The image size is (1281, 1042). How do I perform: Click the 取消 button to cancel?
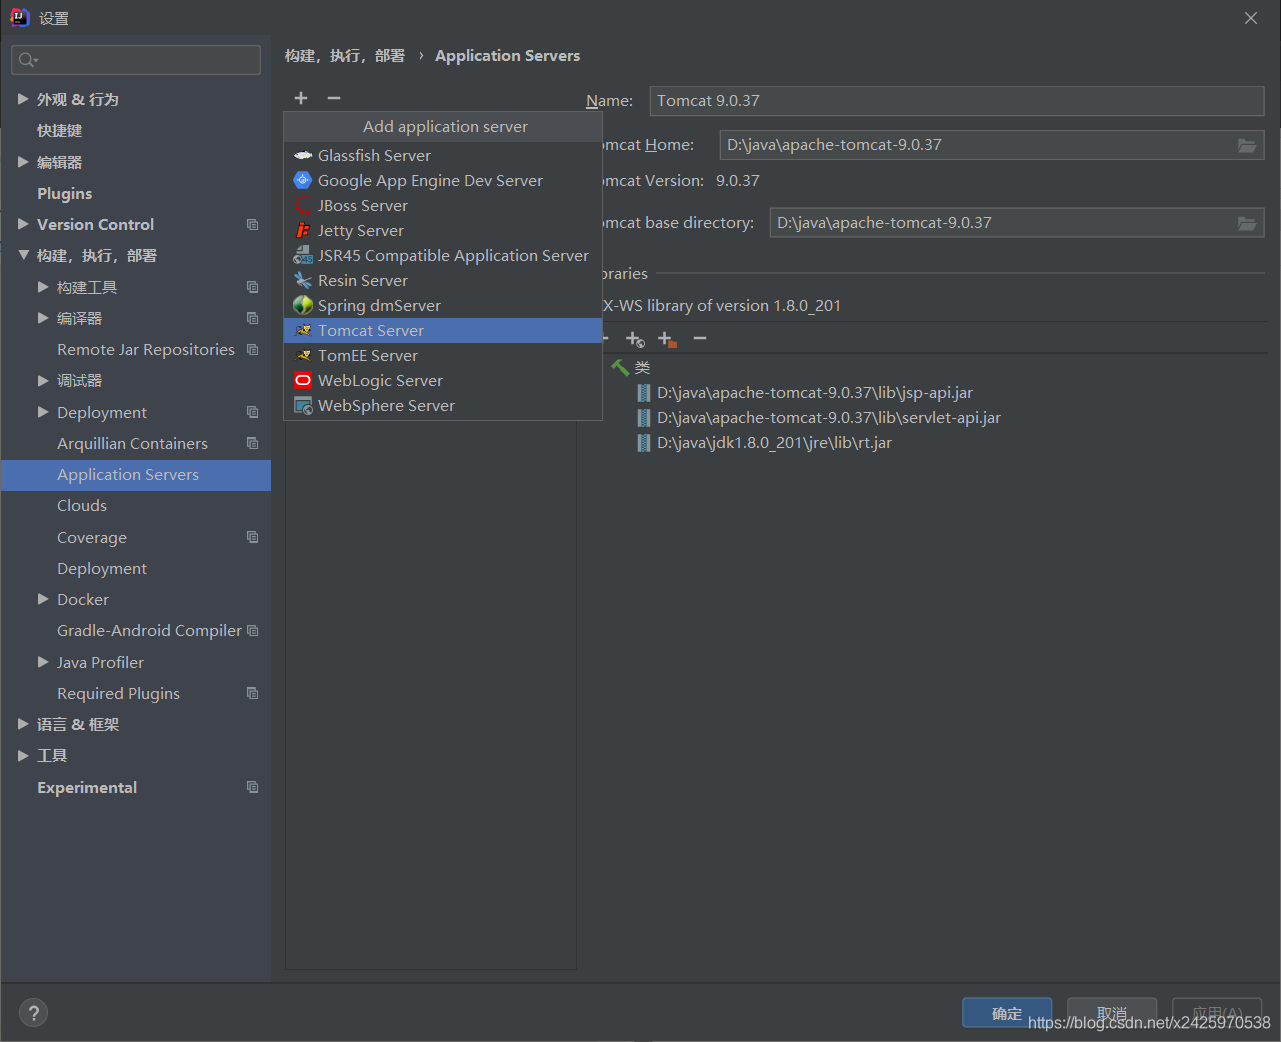click(x=1112, y=1013)
